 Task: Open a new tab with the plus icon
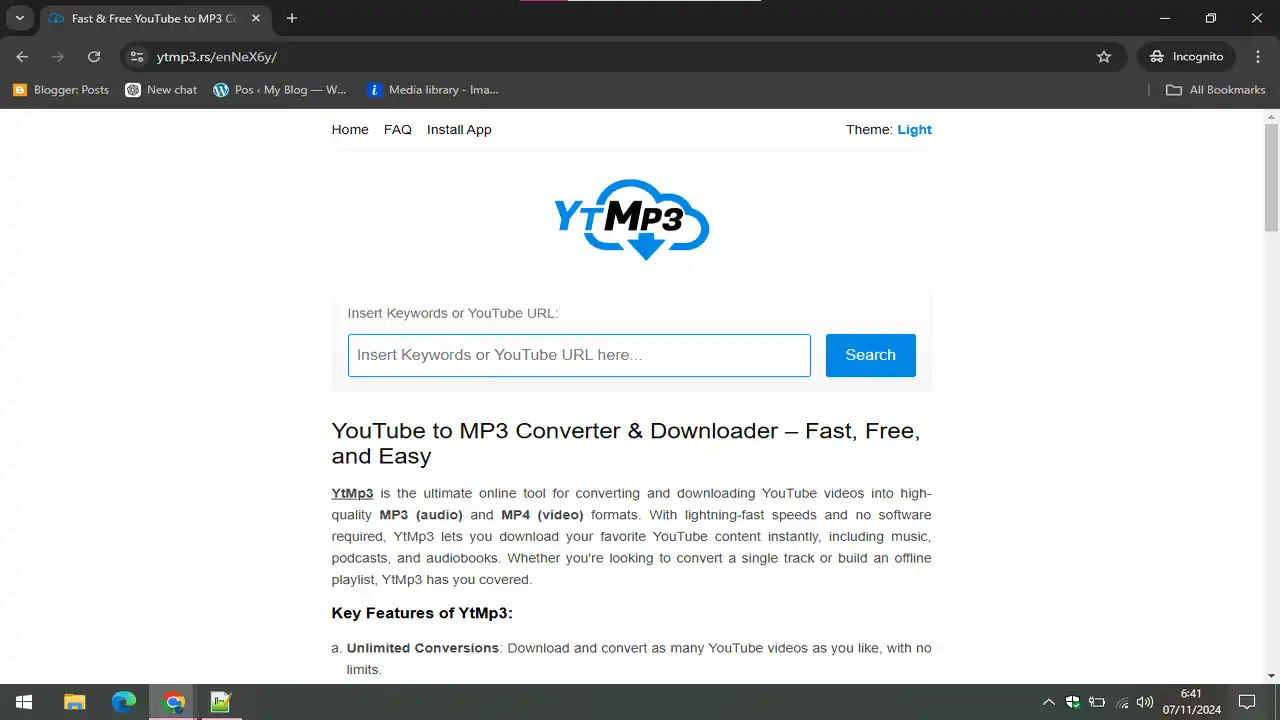coord(292,18)
